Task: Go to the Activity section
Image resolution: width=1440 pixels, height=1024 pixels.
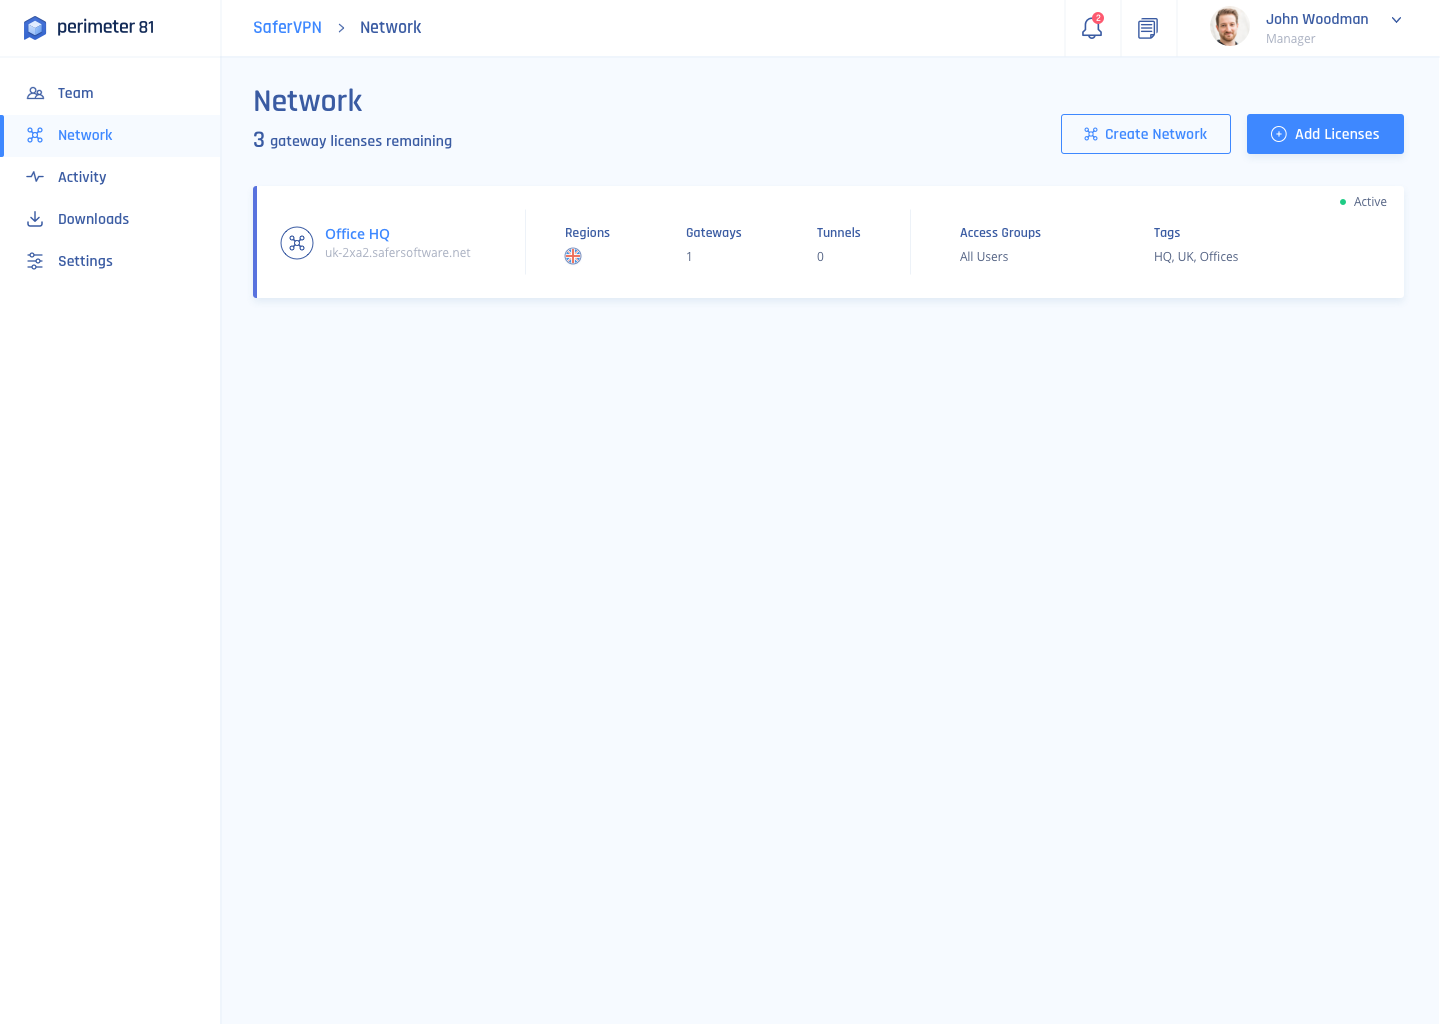Action: (x=110, y=177)
